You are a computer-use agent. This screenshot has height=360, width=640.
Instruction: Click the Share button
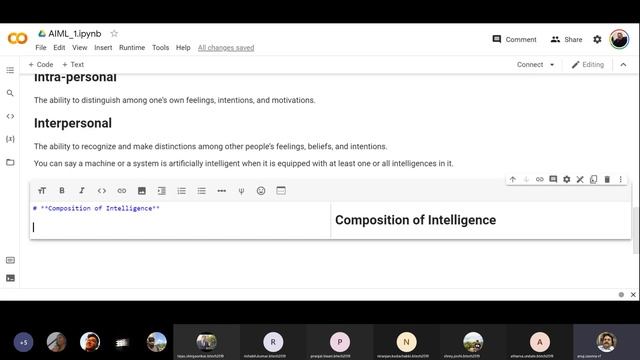point(567,39)
